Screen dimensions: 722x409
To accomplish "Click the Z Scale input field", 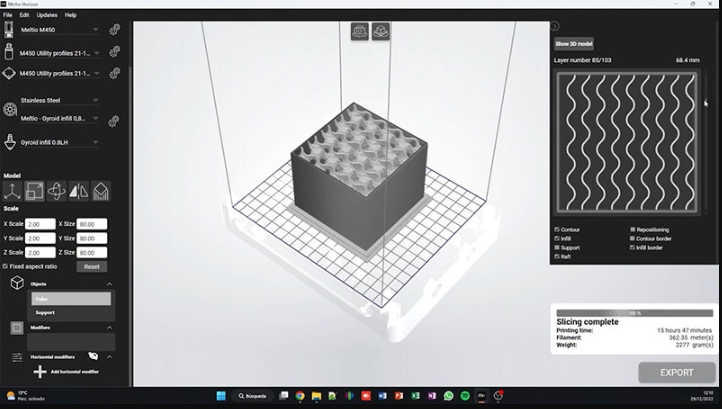I will (x=40, y=252).
